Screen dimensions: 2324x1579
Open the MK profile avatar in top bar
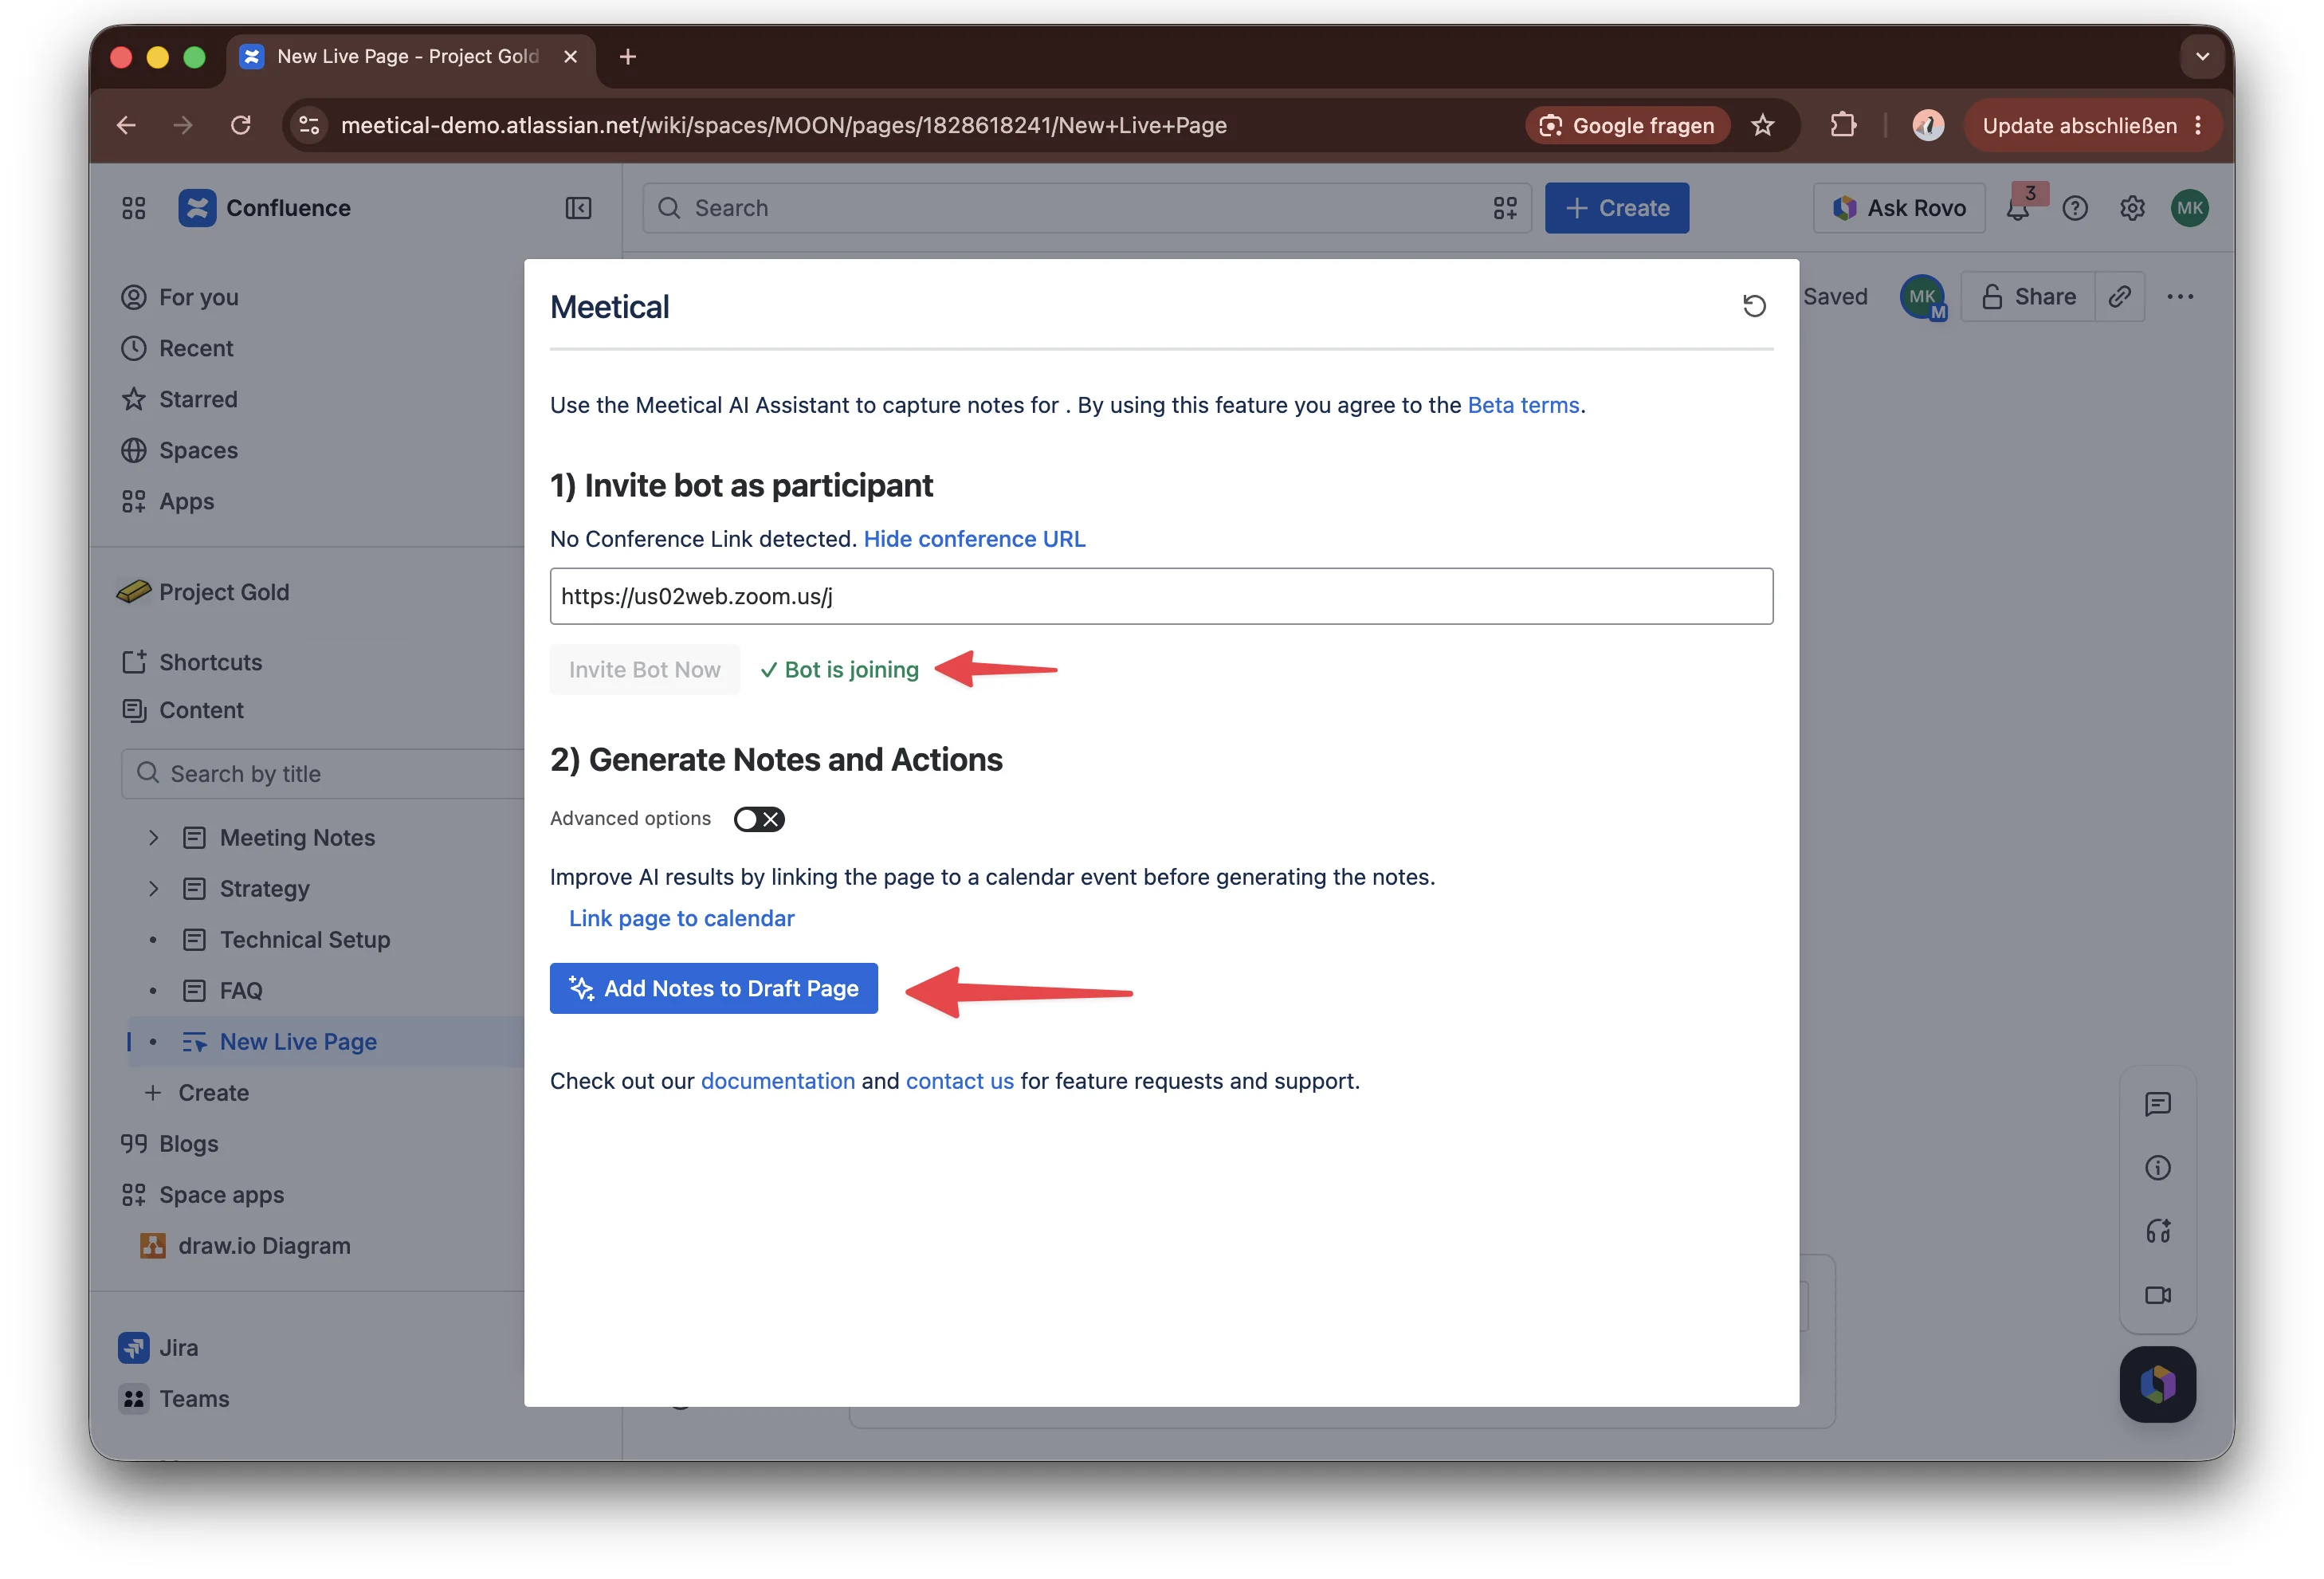coord(2189,208)
